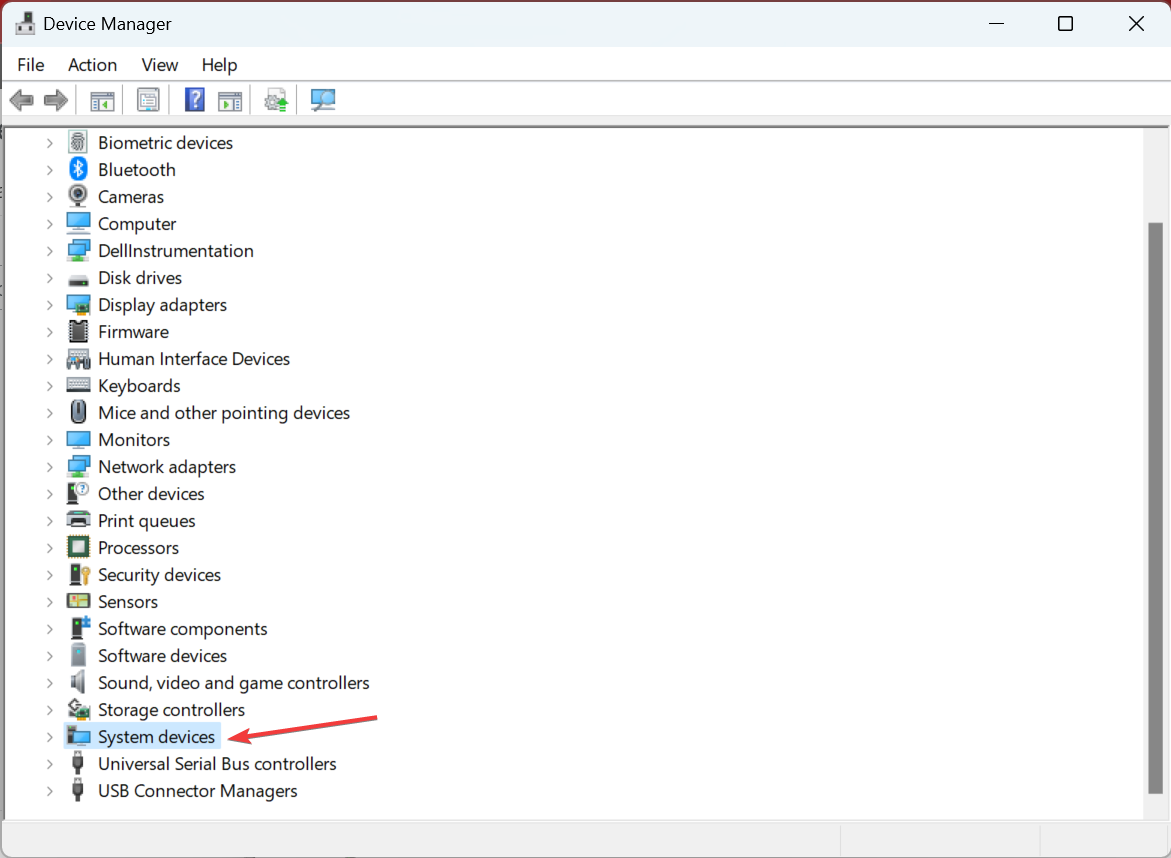Expand the Display adapters chevron

(49, 305)
